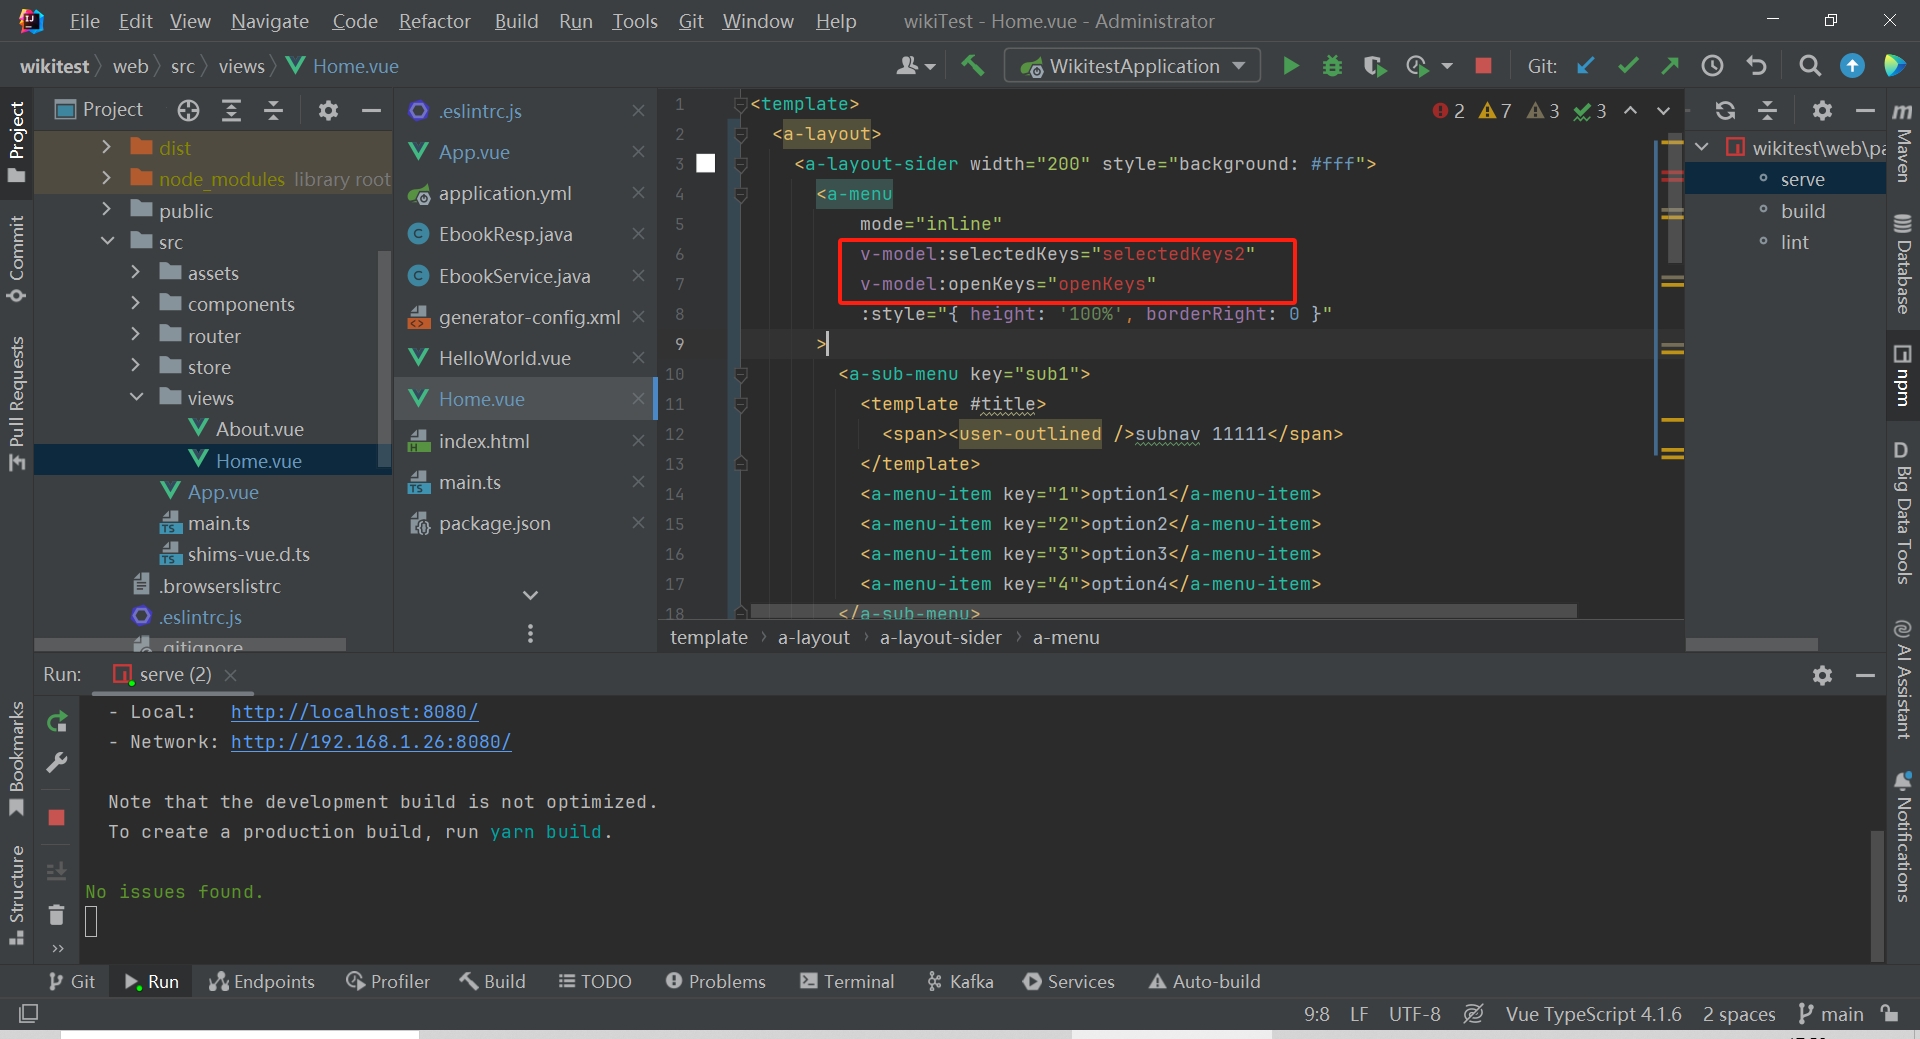Collapse the views folder in project tree
Viewport: 1920px width, 1039px height.
click(136, 398)
